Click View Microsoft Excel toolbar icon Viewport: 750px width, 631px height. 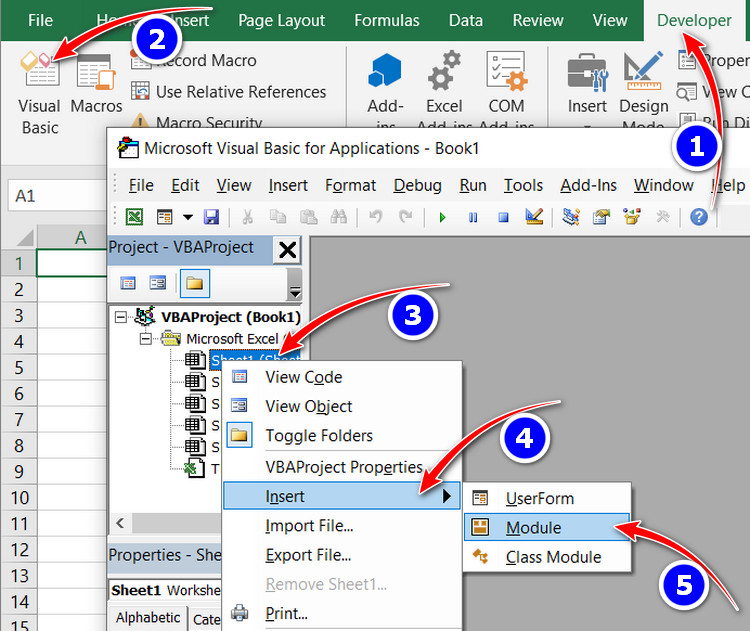coord(134,217)
